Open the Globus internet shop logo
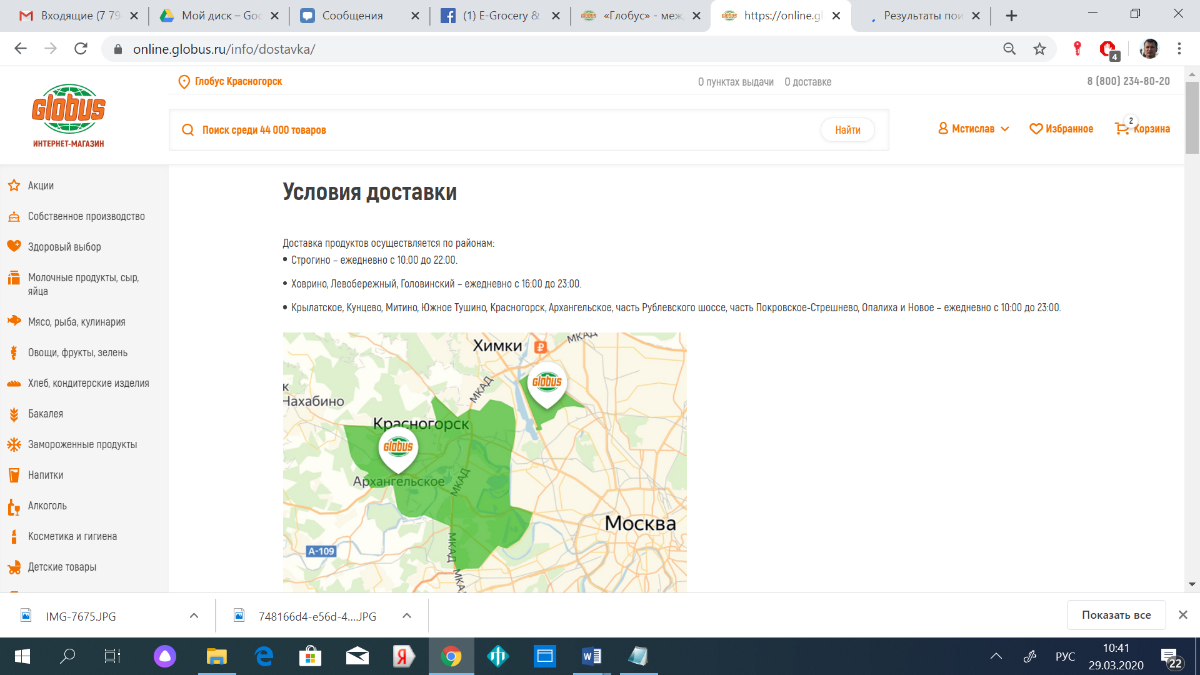 click(x=68, y=116)
